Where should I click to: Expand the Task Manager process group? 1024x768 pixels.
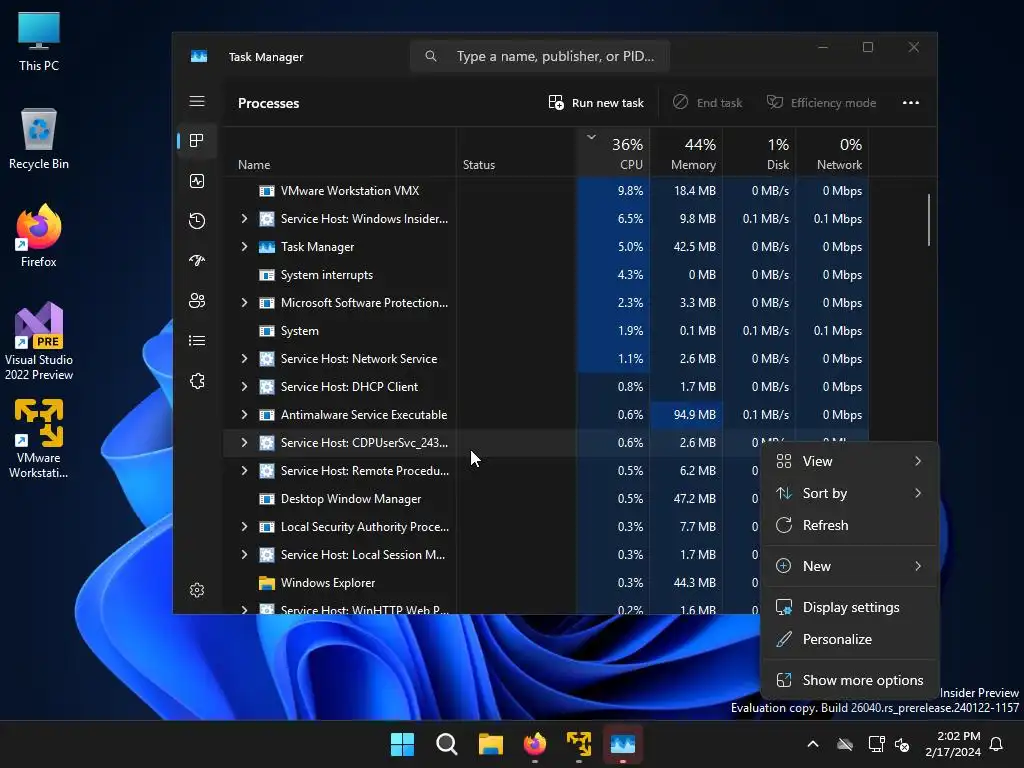(x=244, y=247)
